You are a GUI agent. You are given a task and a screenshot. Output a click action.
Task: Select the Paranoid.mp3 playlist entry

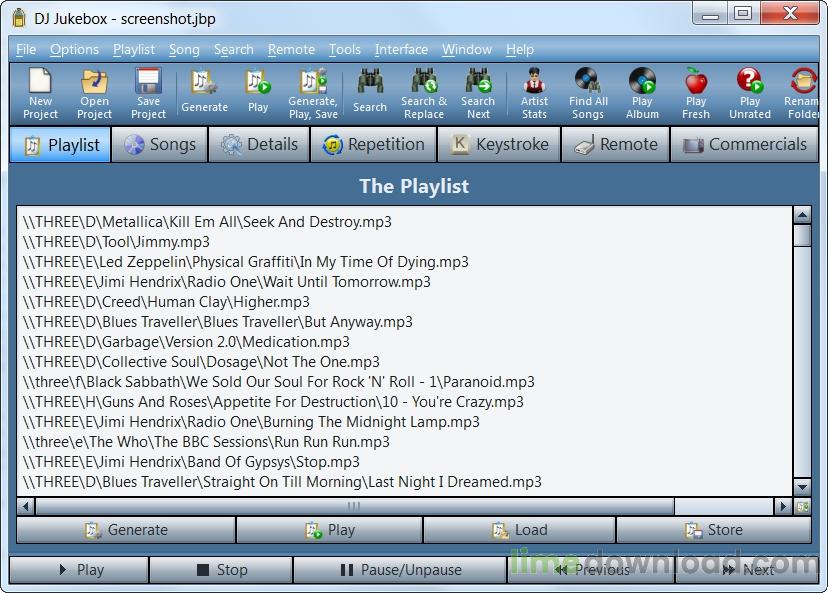coord(278,382)
